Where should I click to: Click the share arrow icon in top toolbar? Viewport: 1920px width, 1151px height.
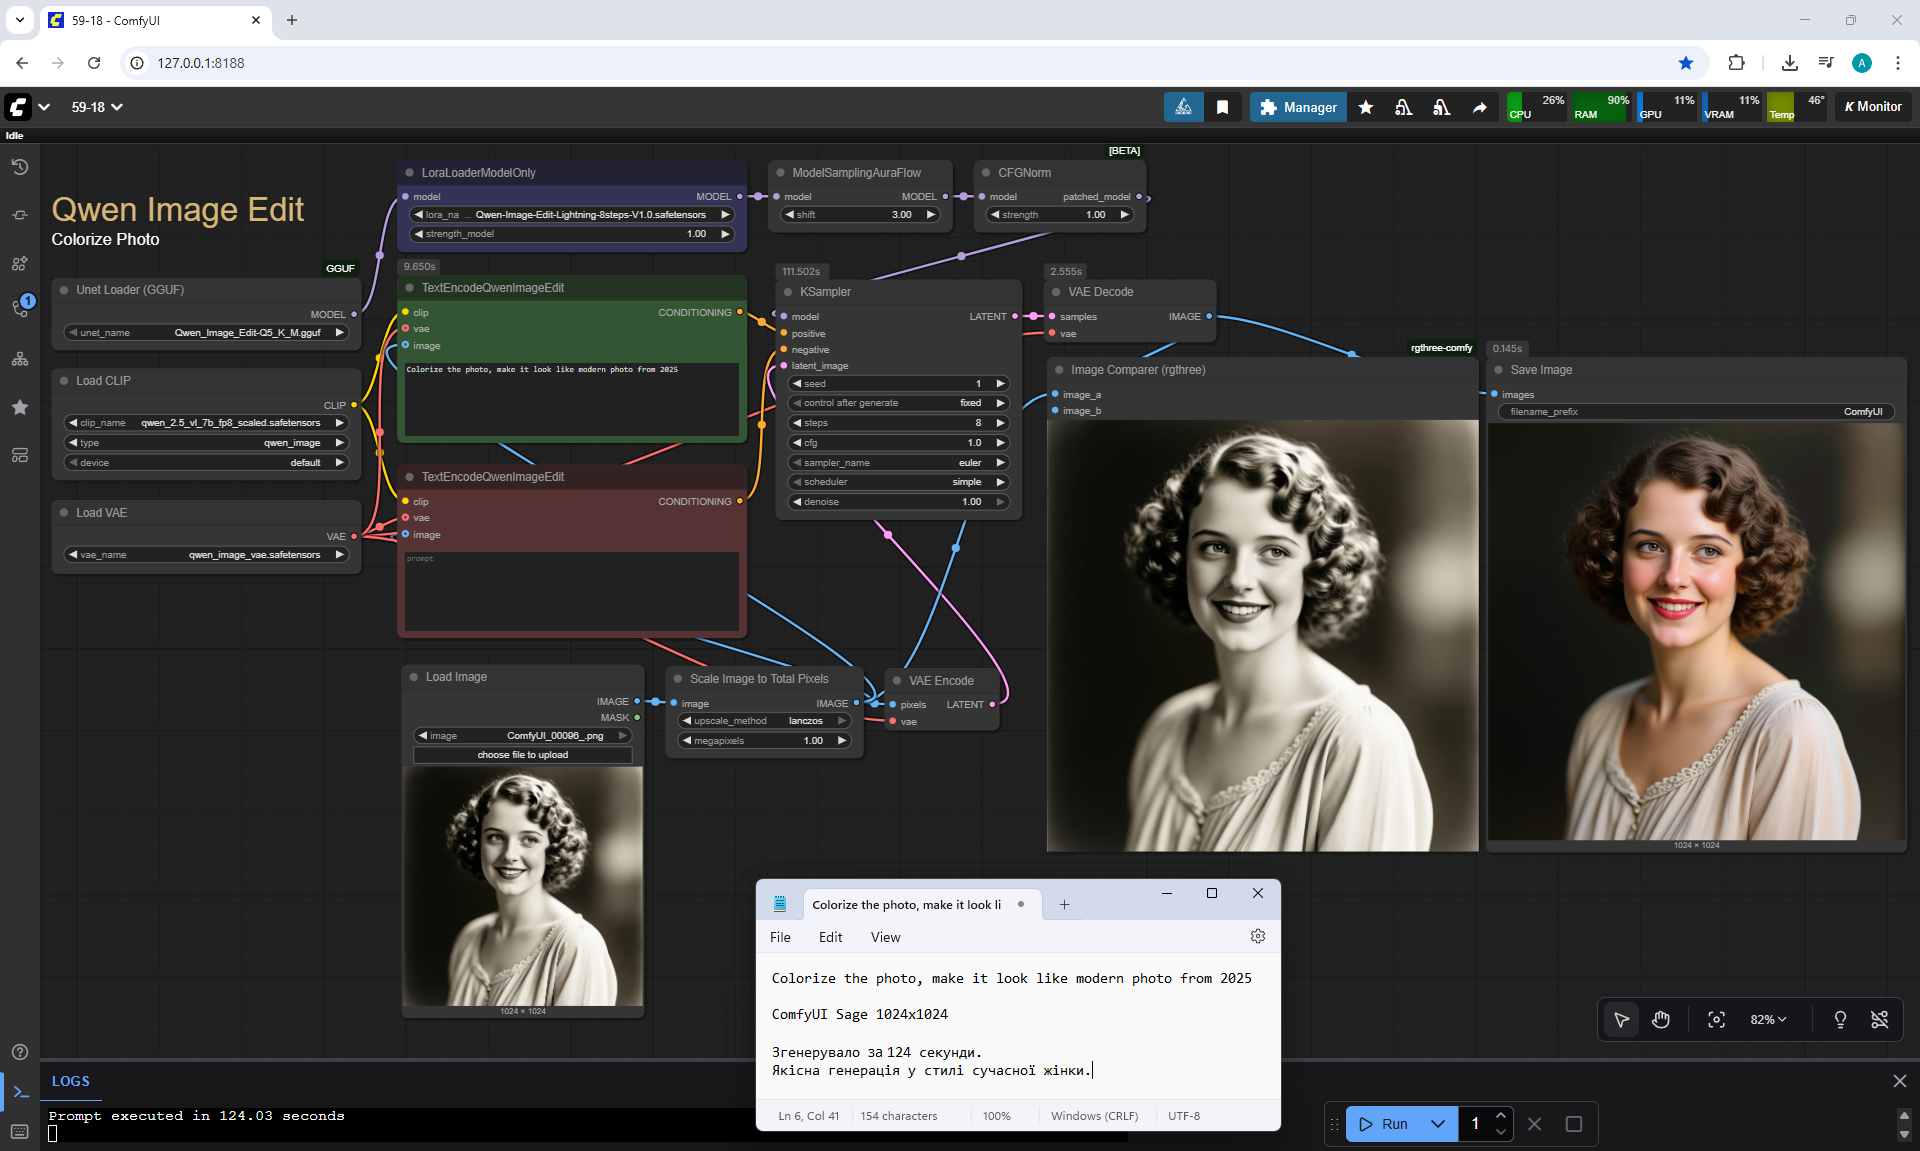click(1479, 107)
